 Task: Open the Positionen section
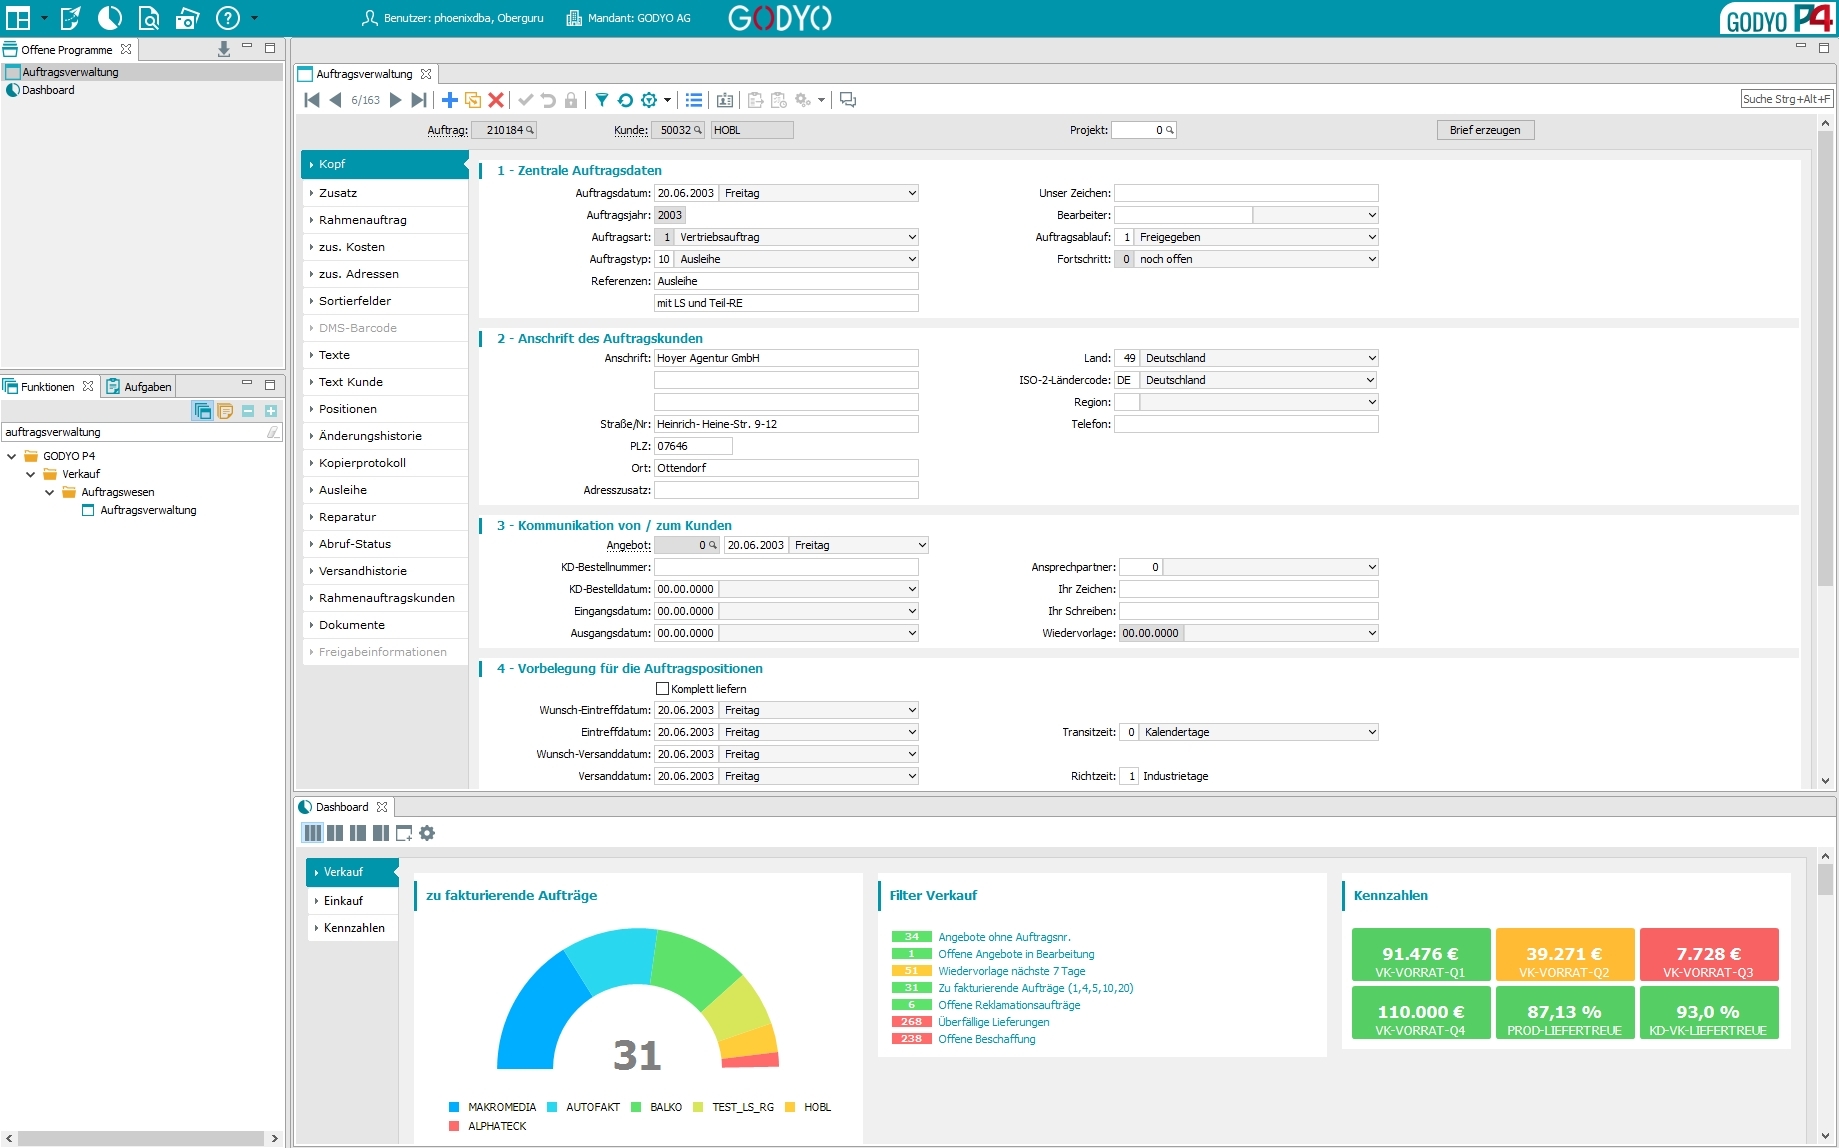[385, 409]
